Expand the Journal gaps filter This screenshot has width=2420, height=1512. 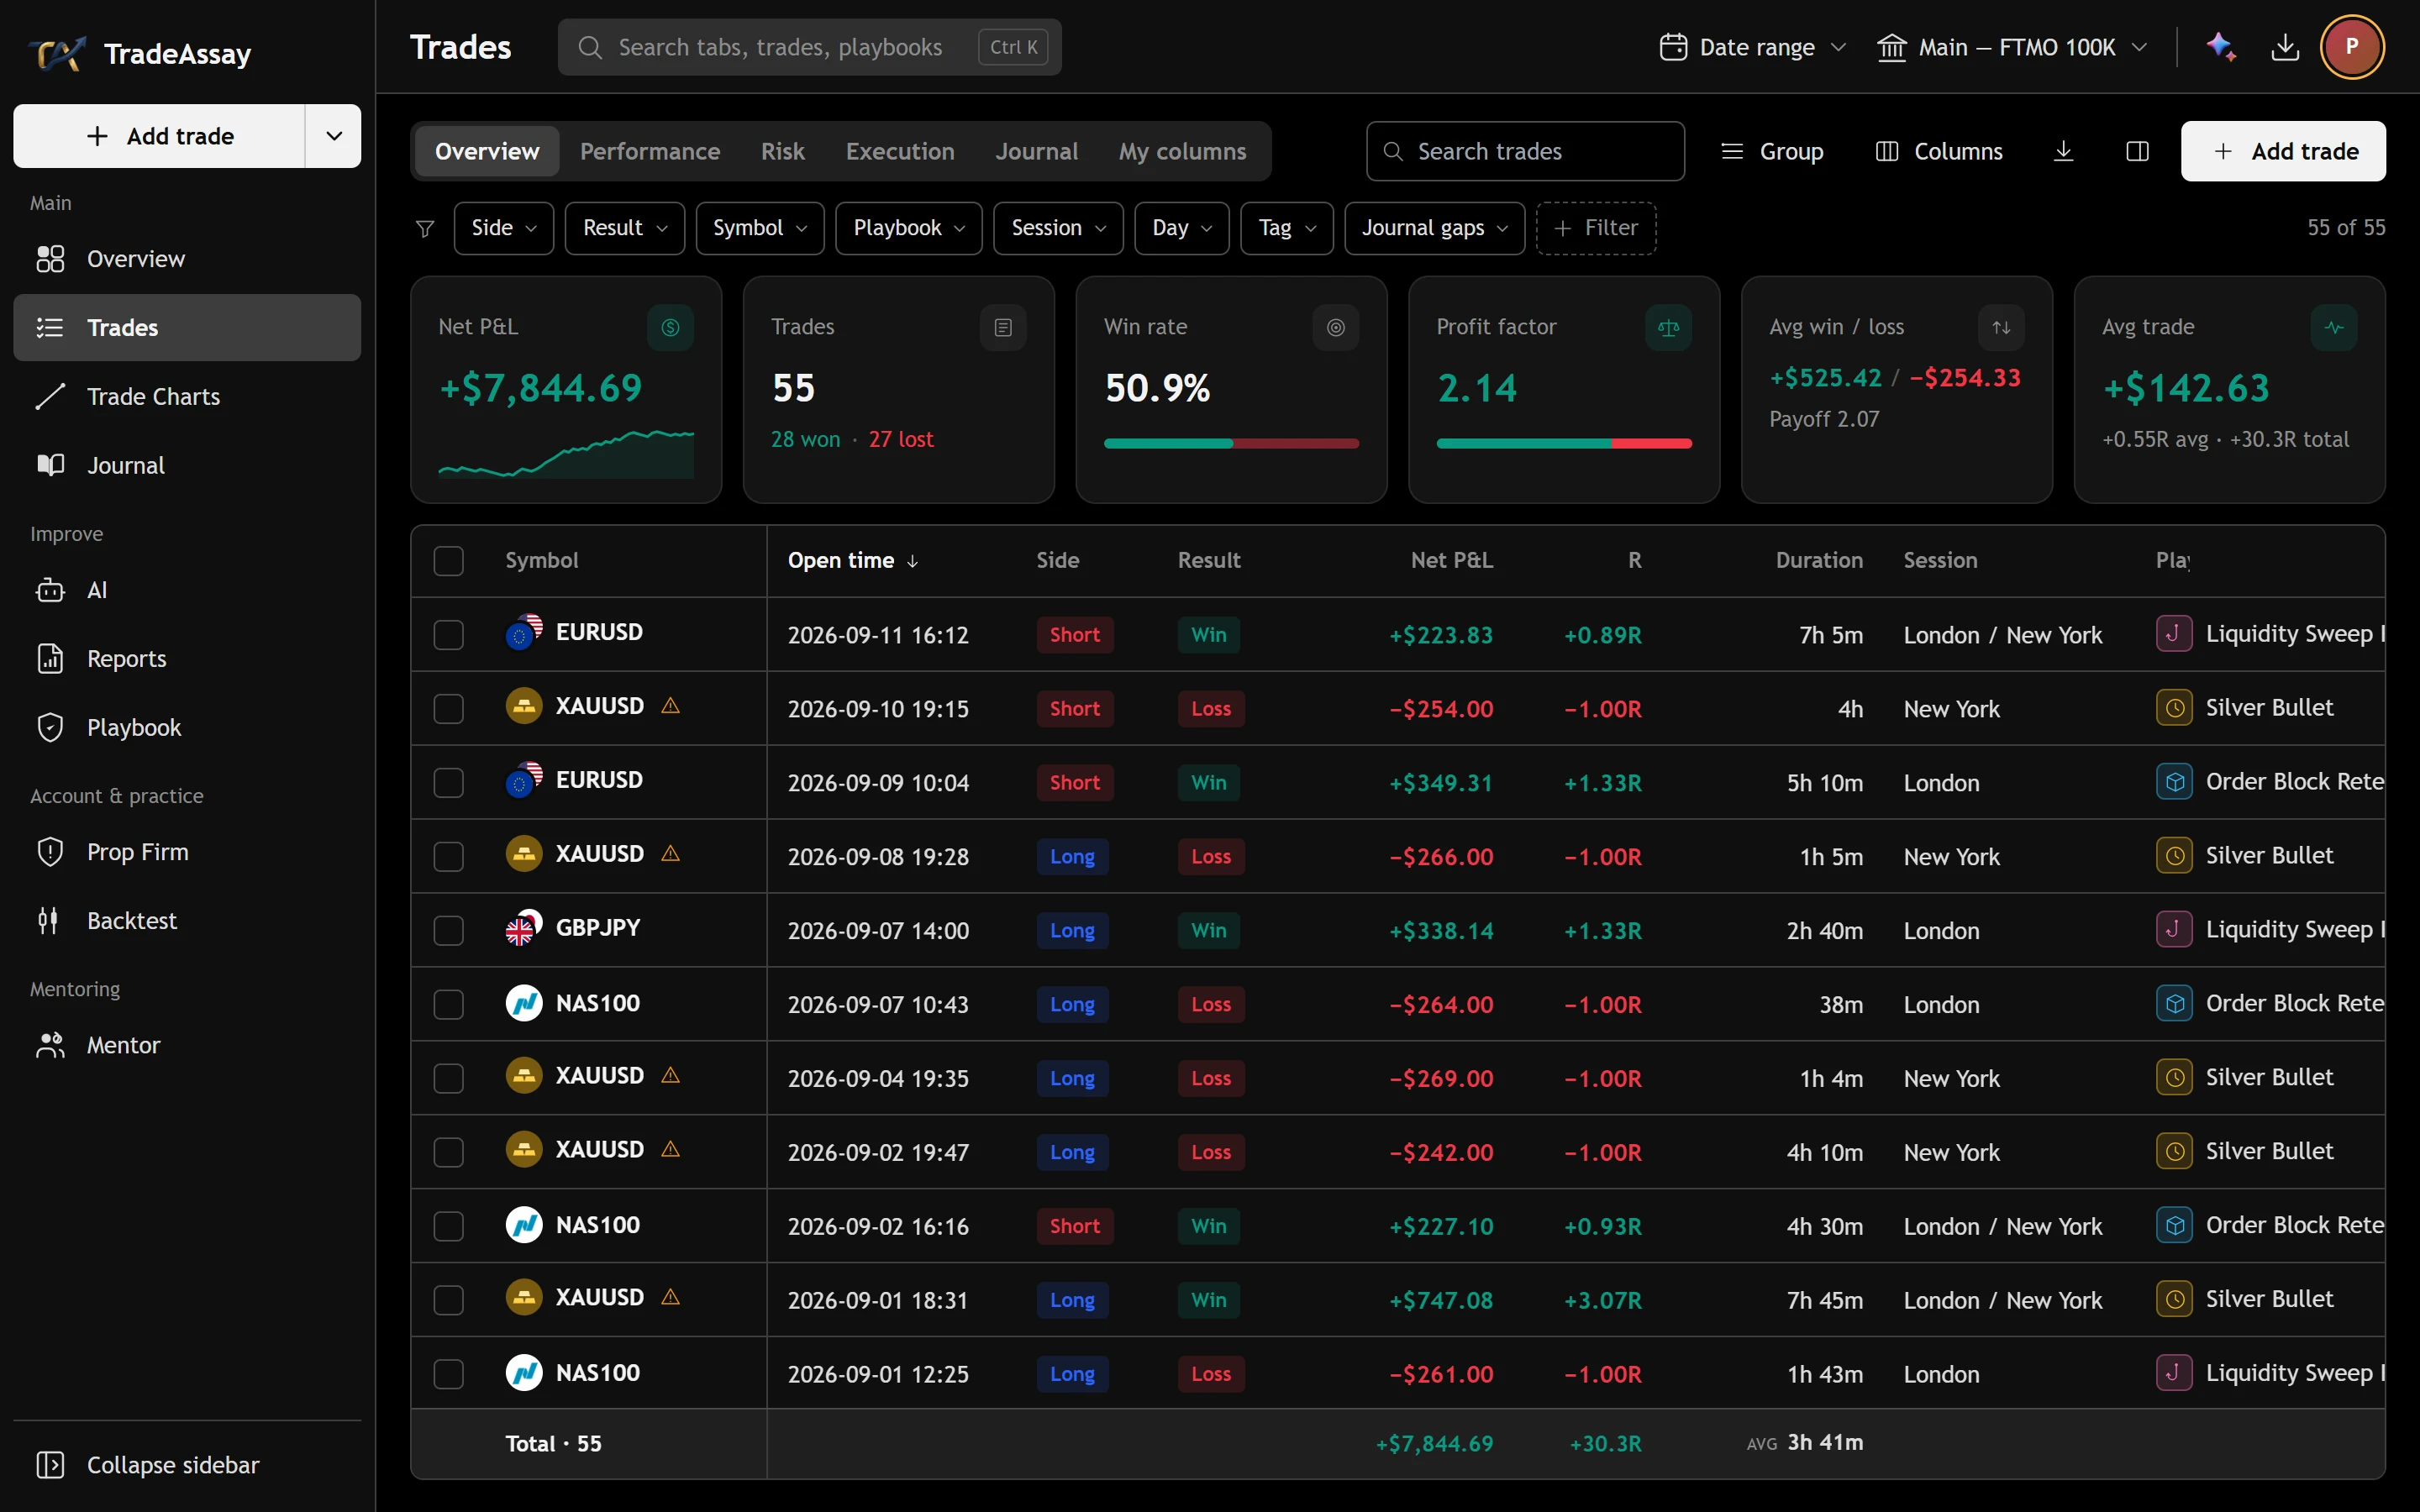tap(1435, 228)
